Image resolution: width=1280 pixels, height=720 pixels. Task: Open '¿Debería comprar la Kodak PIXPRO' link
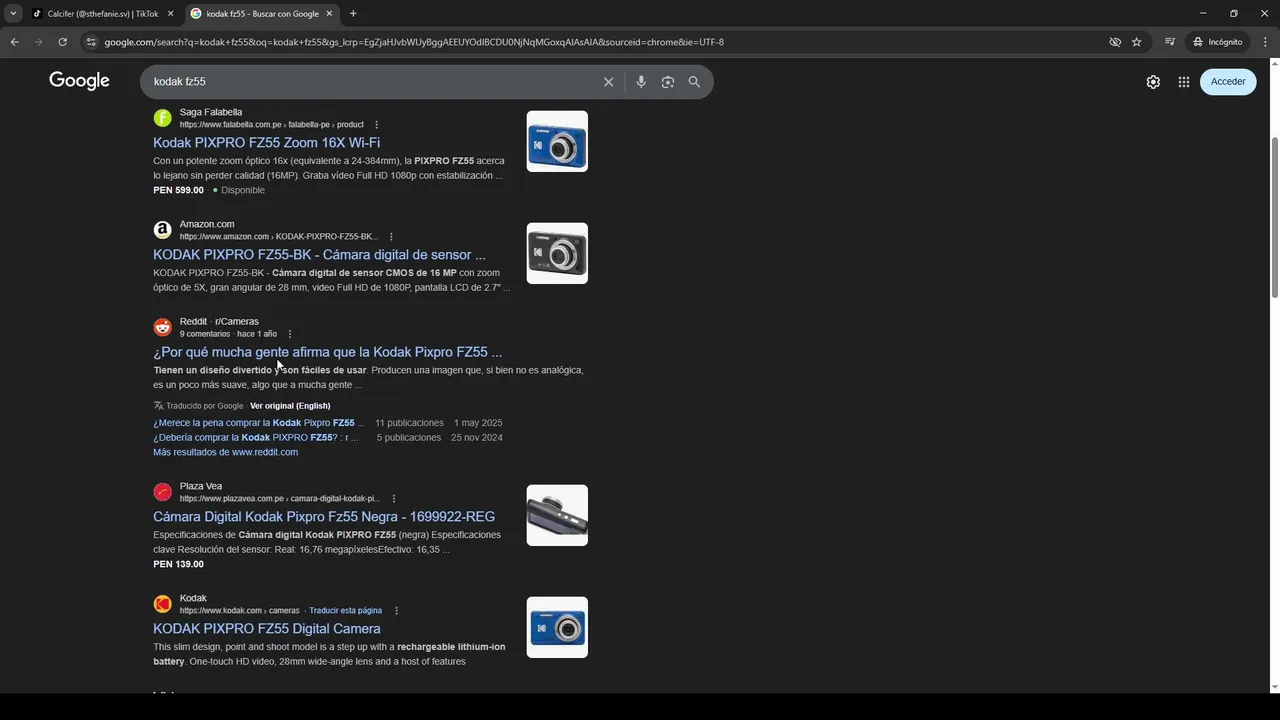[x=256, y=438]
